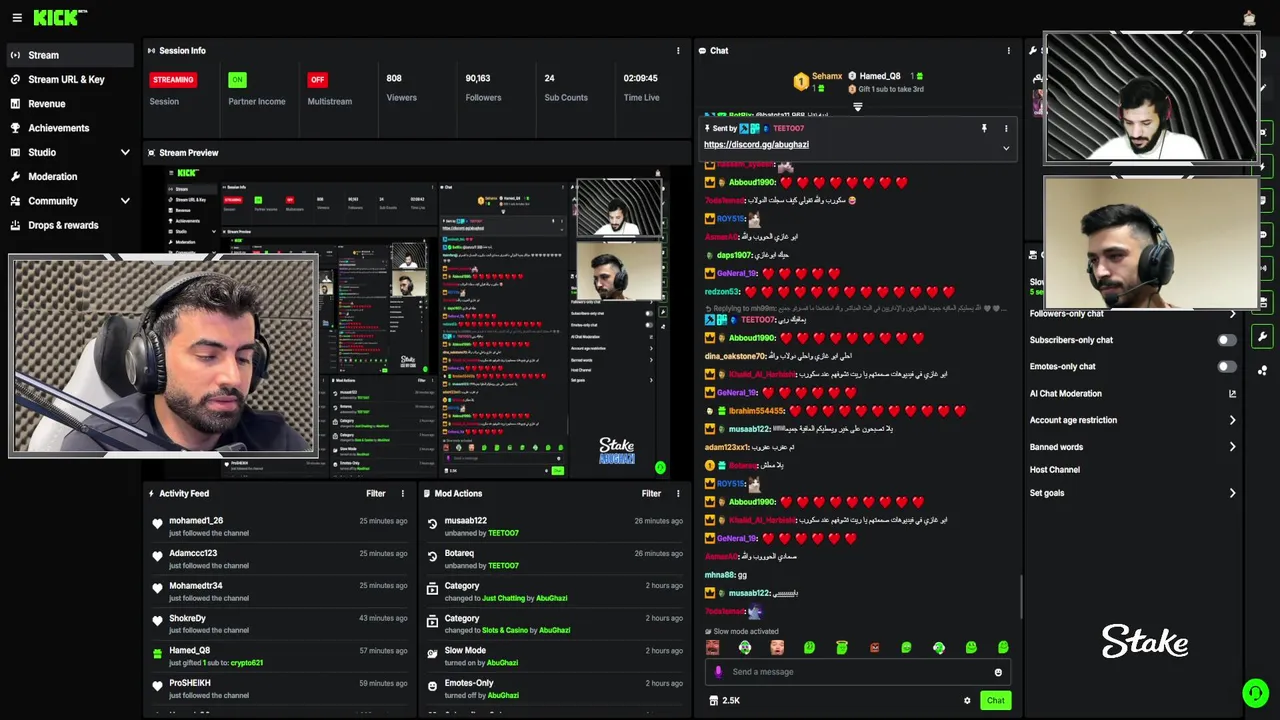The height and width of the screenshot is (720, 1280).
Task: Click the green Chat send button
Action: point(995,700)
